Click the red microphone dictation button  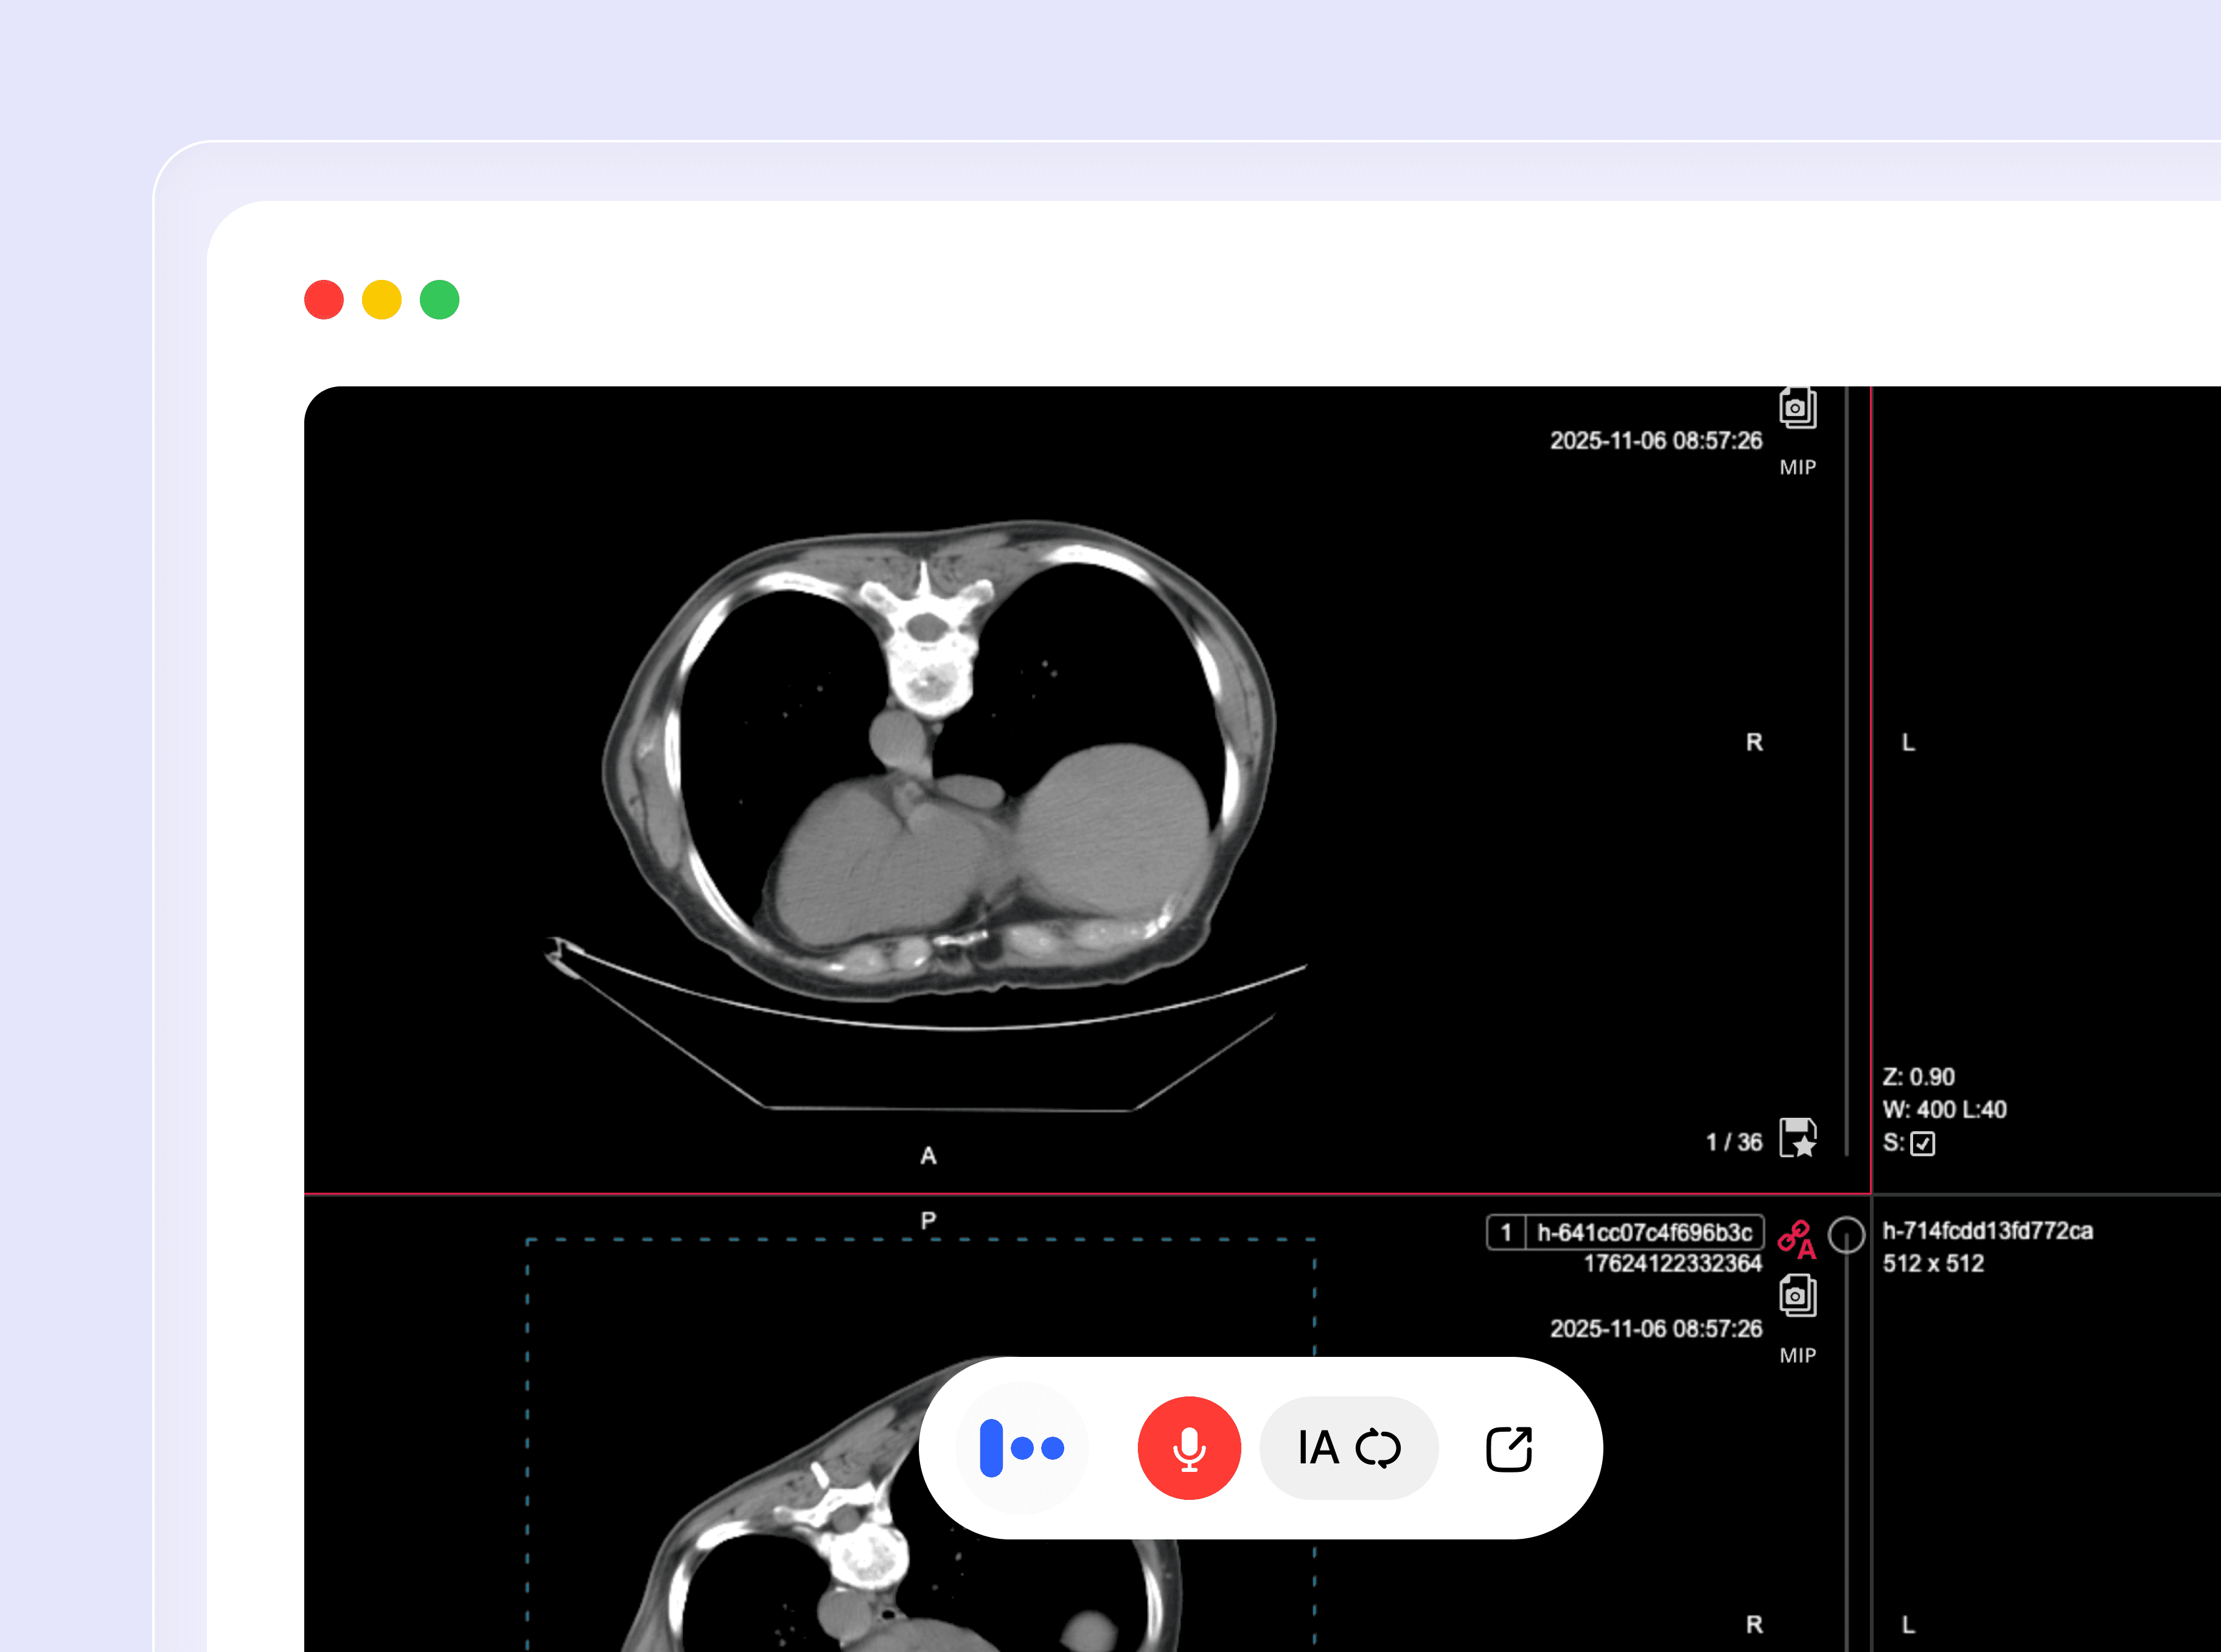(1188, 1447)
